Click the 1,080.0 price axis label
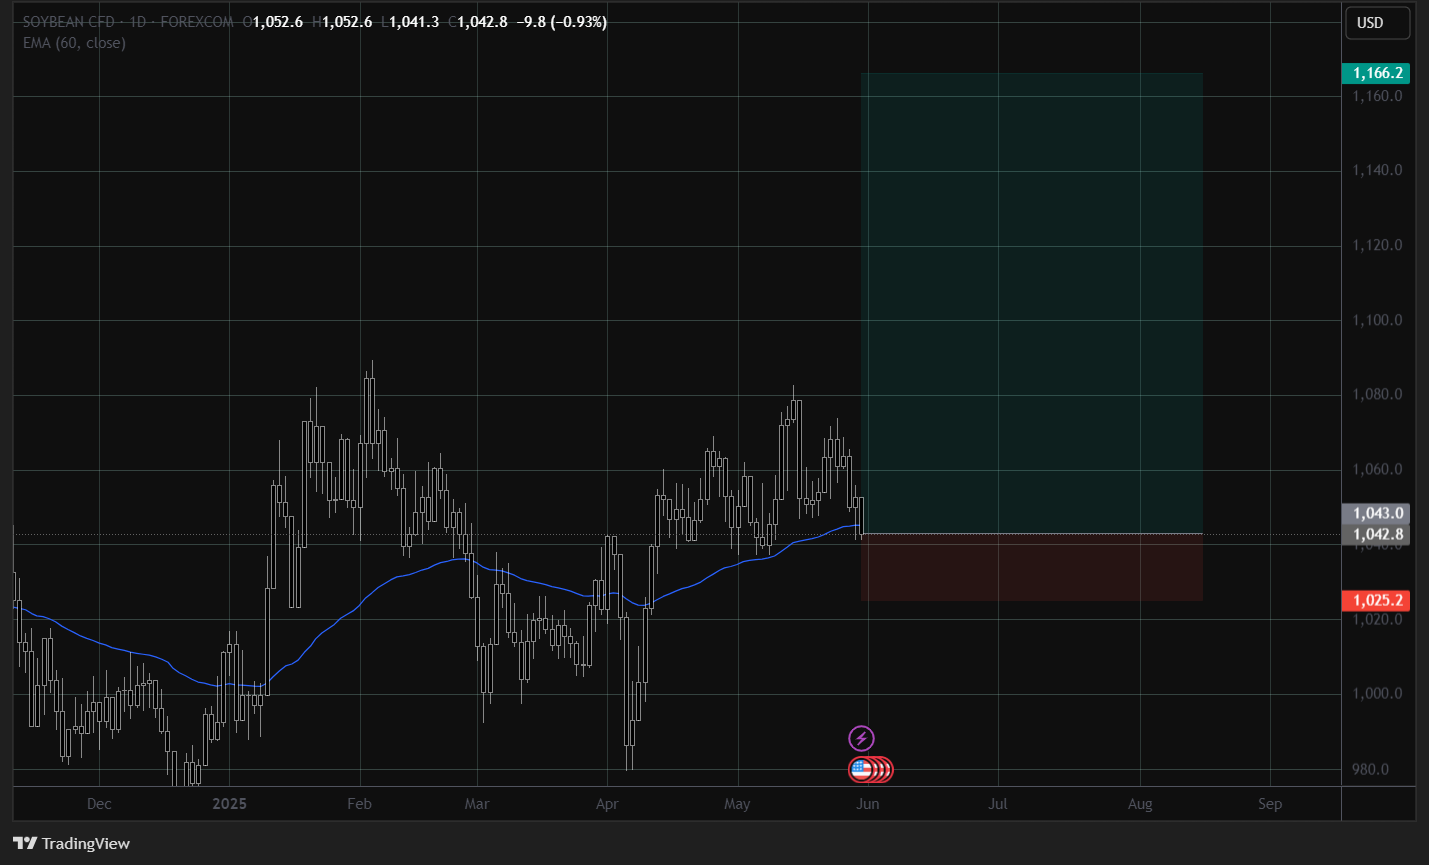The width and height of the screenshot is (1429, 865). tap(1377, 394)
